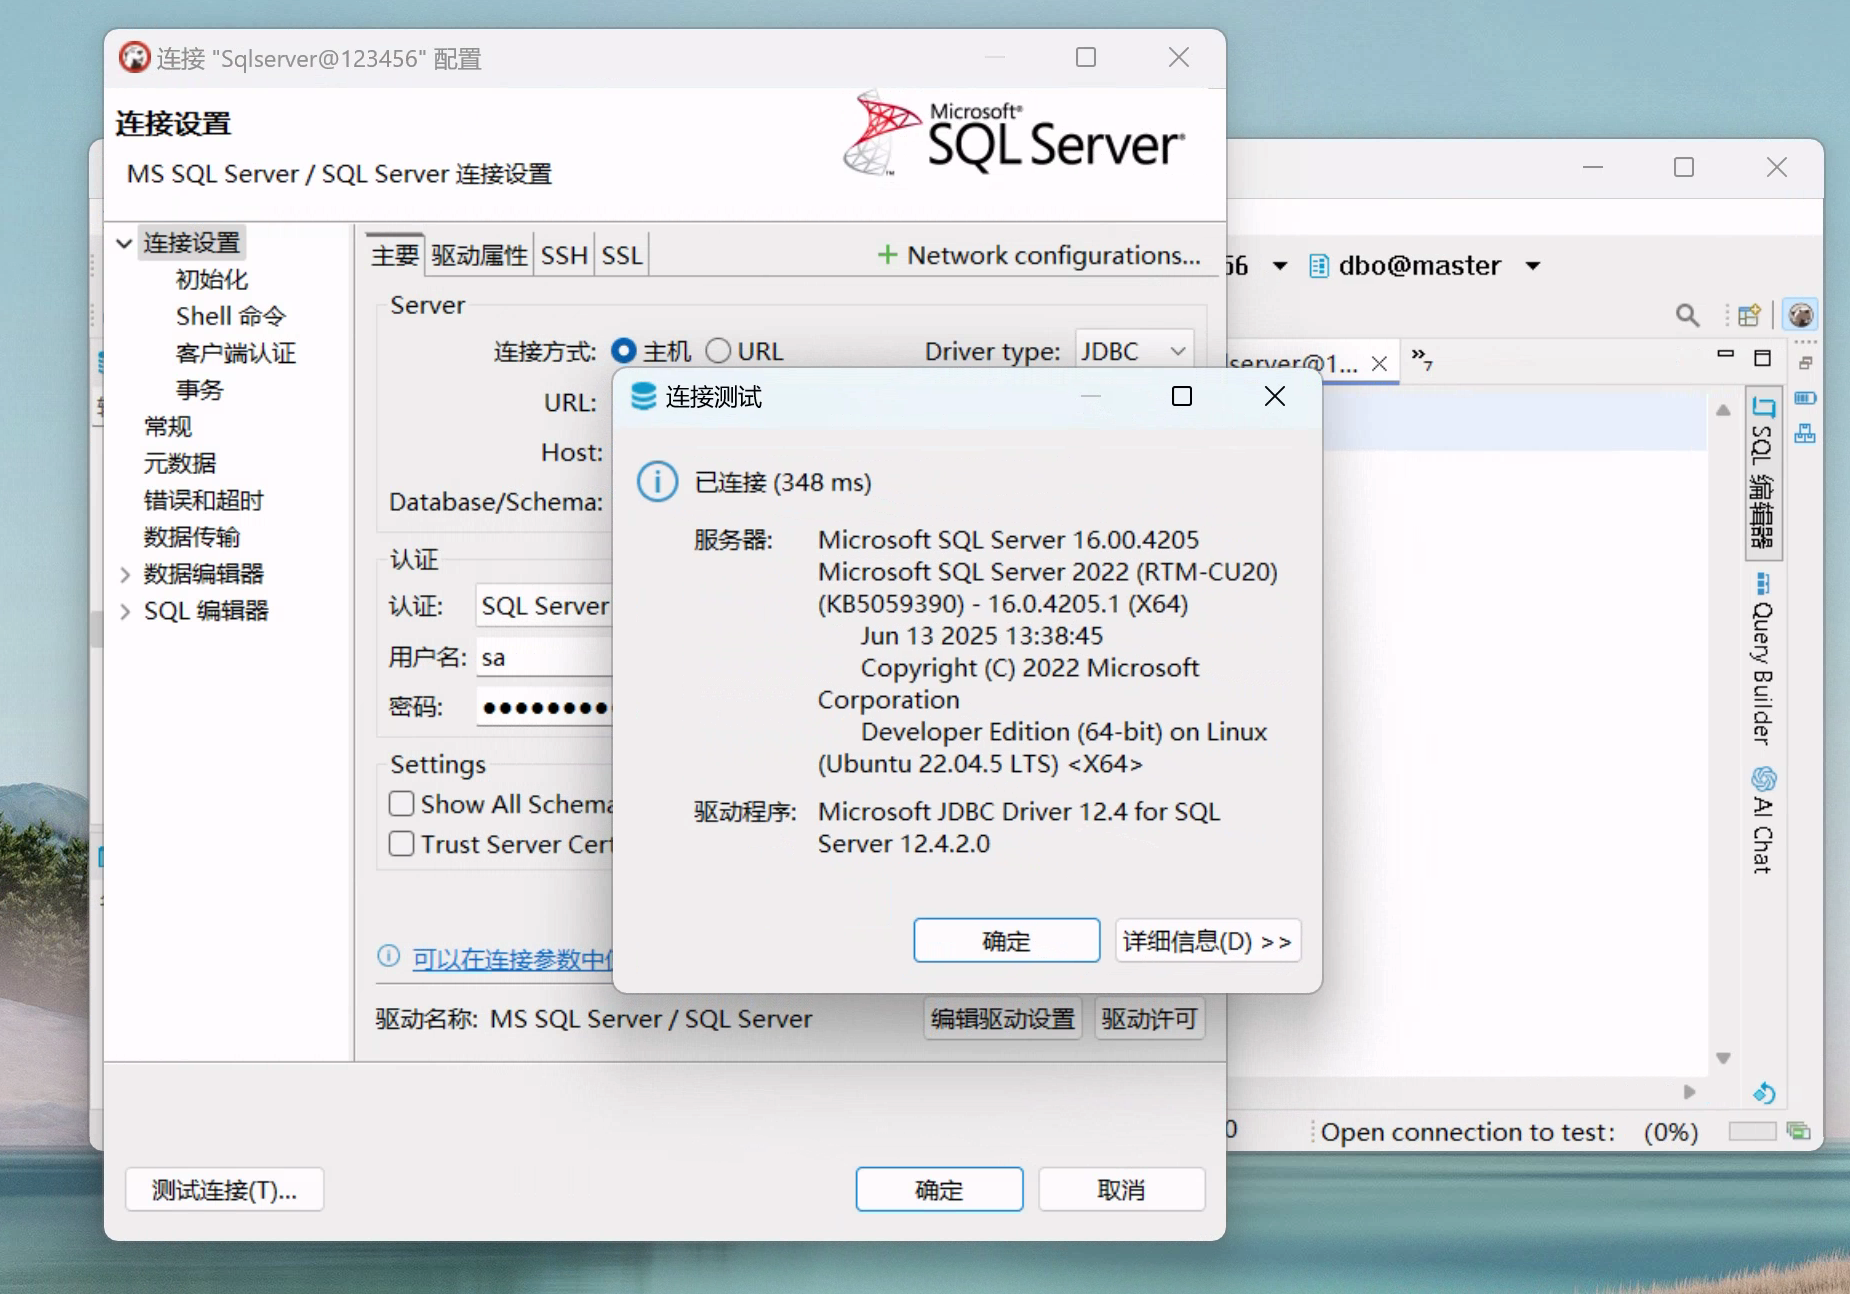Click the progress bar in status bar
1850x1294 pixels.
coord(1752,1131)
